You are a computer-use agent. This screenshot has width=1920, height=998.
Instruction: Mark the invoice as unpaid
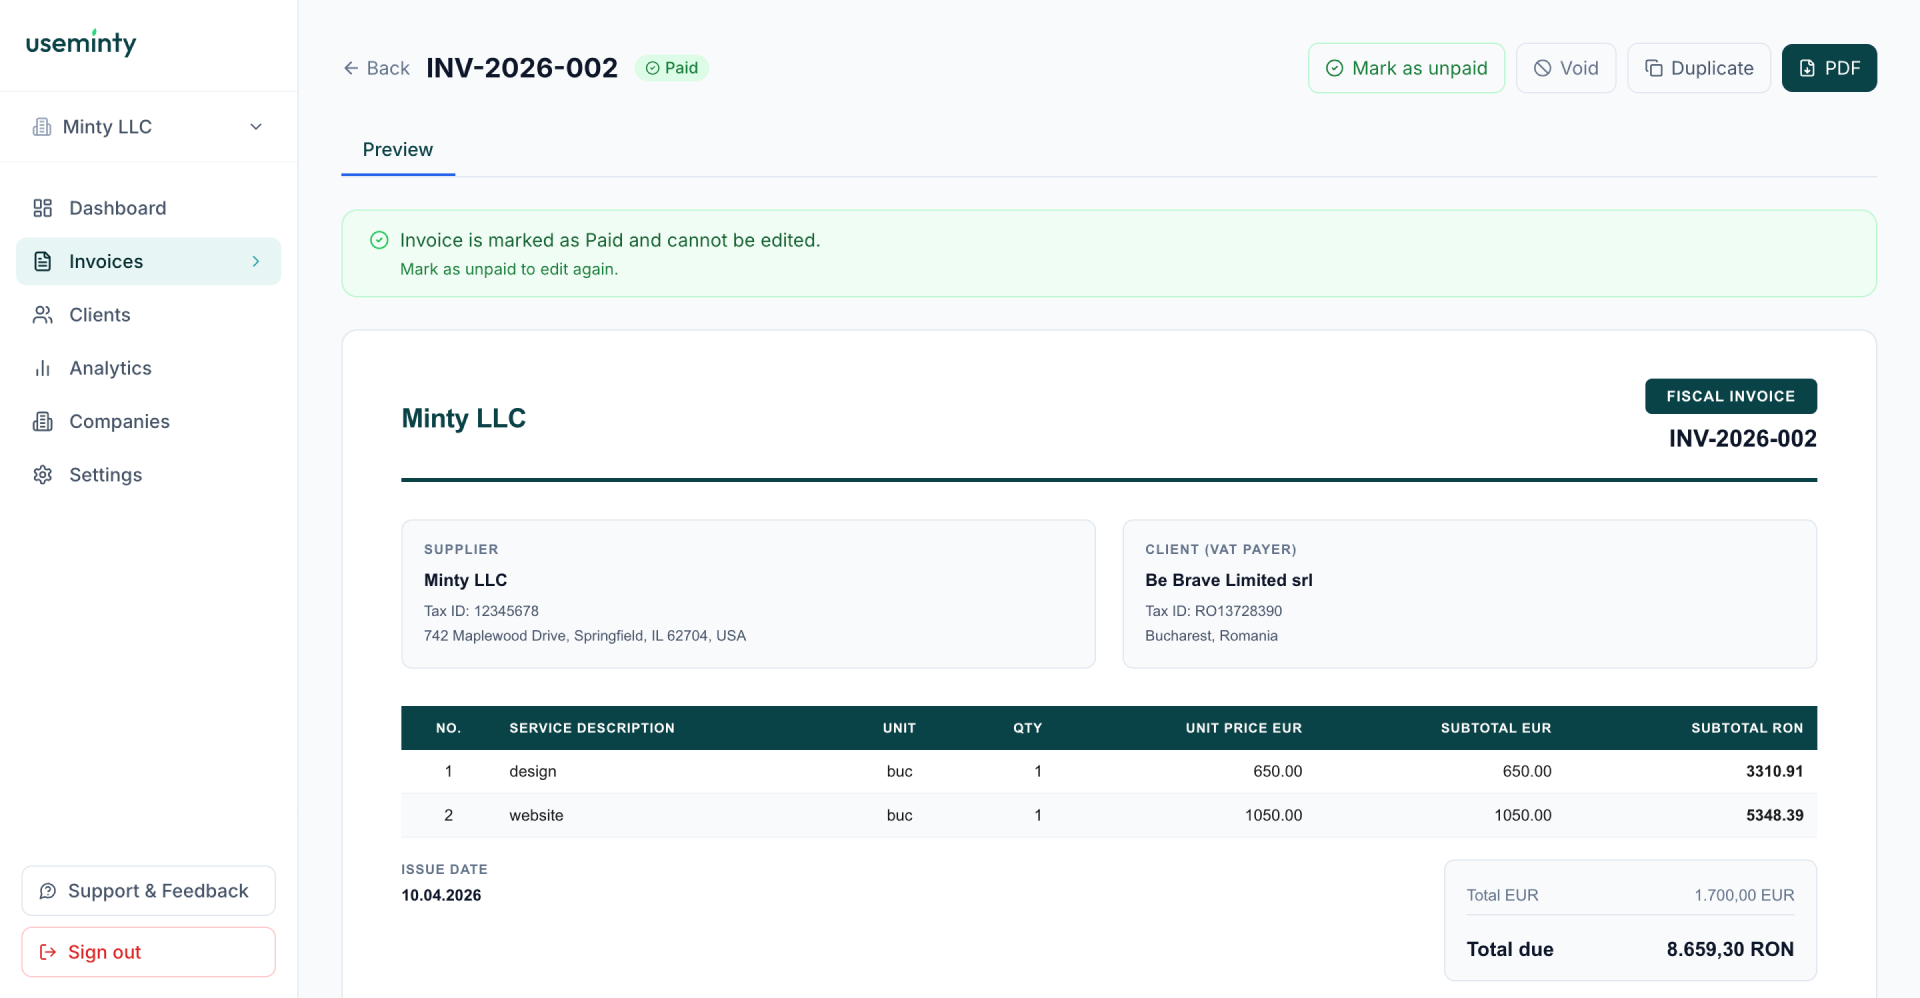[1406, 68]
